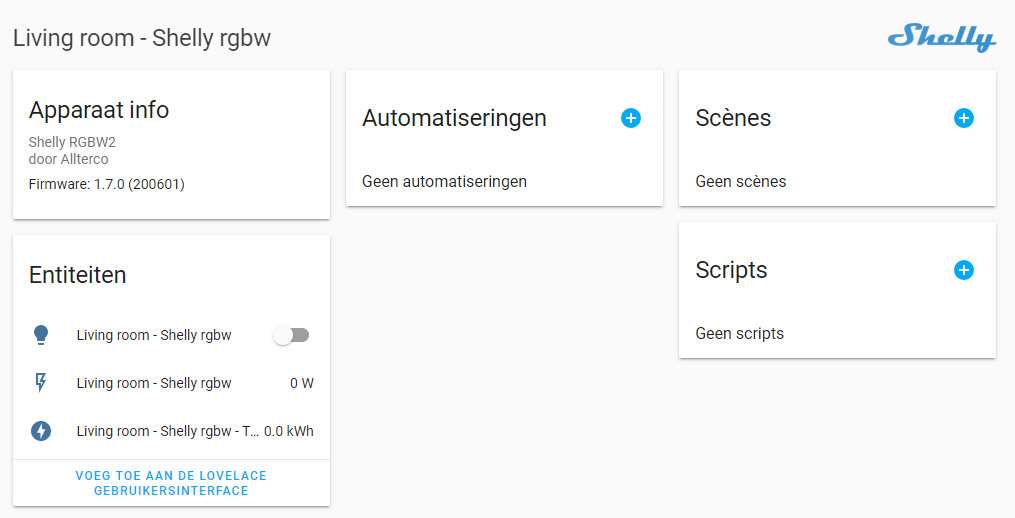This screenshot has height=518, width=1015.
Task: Click the power flash sensor icon
Action: coord(41,383)
